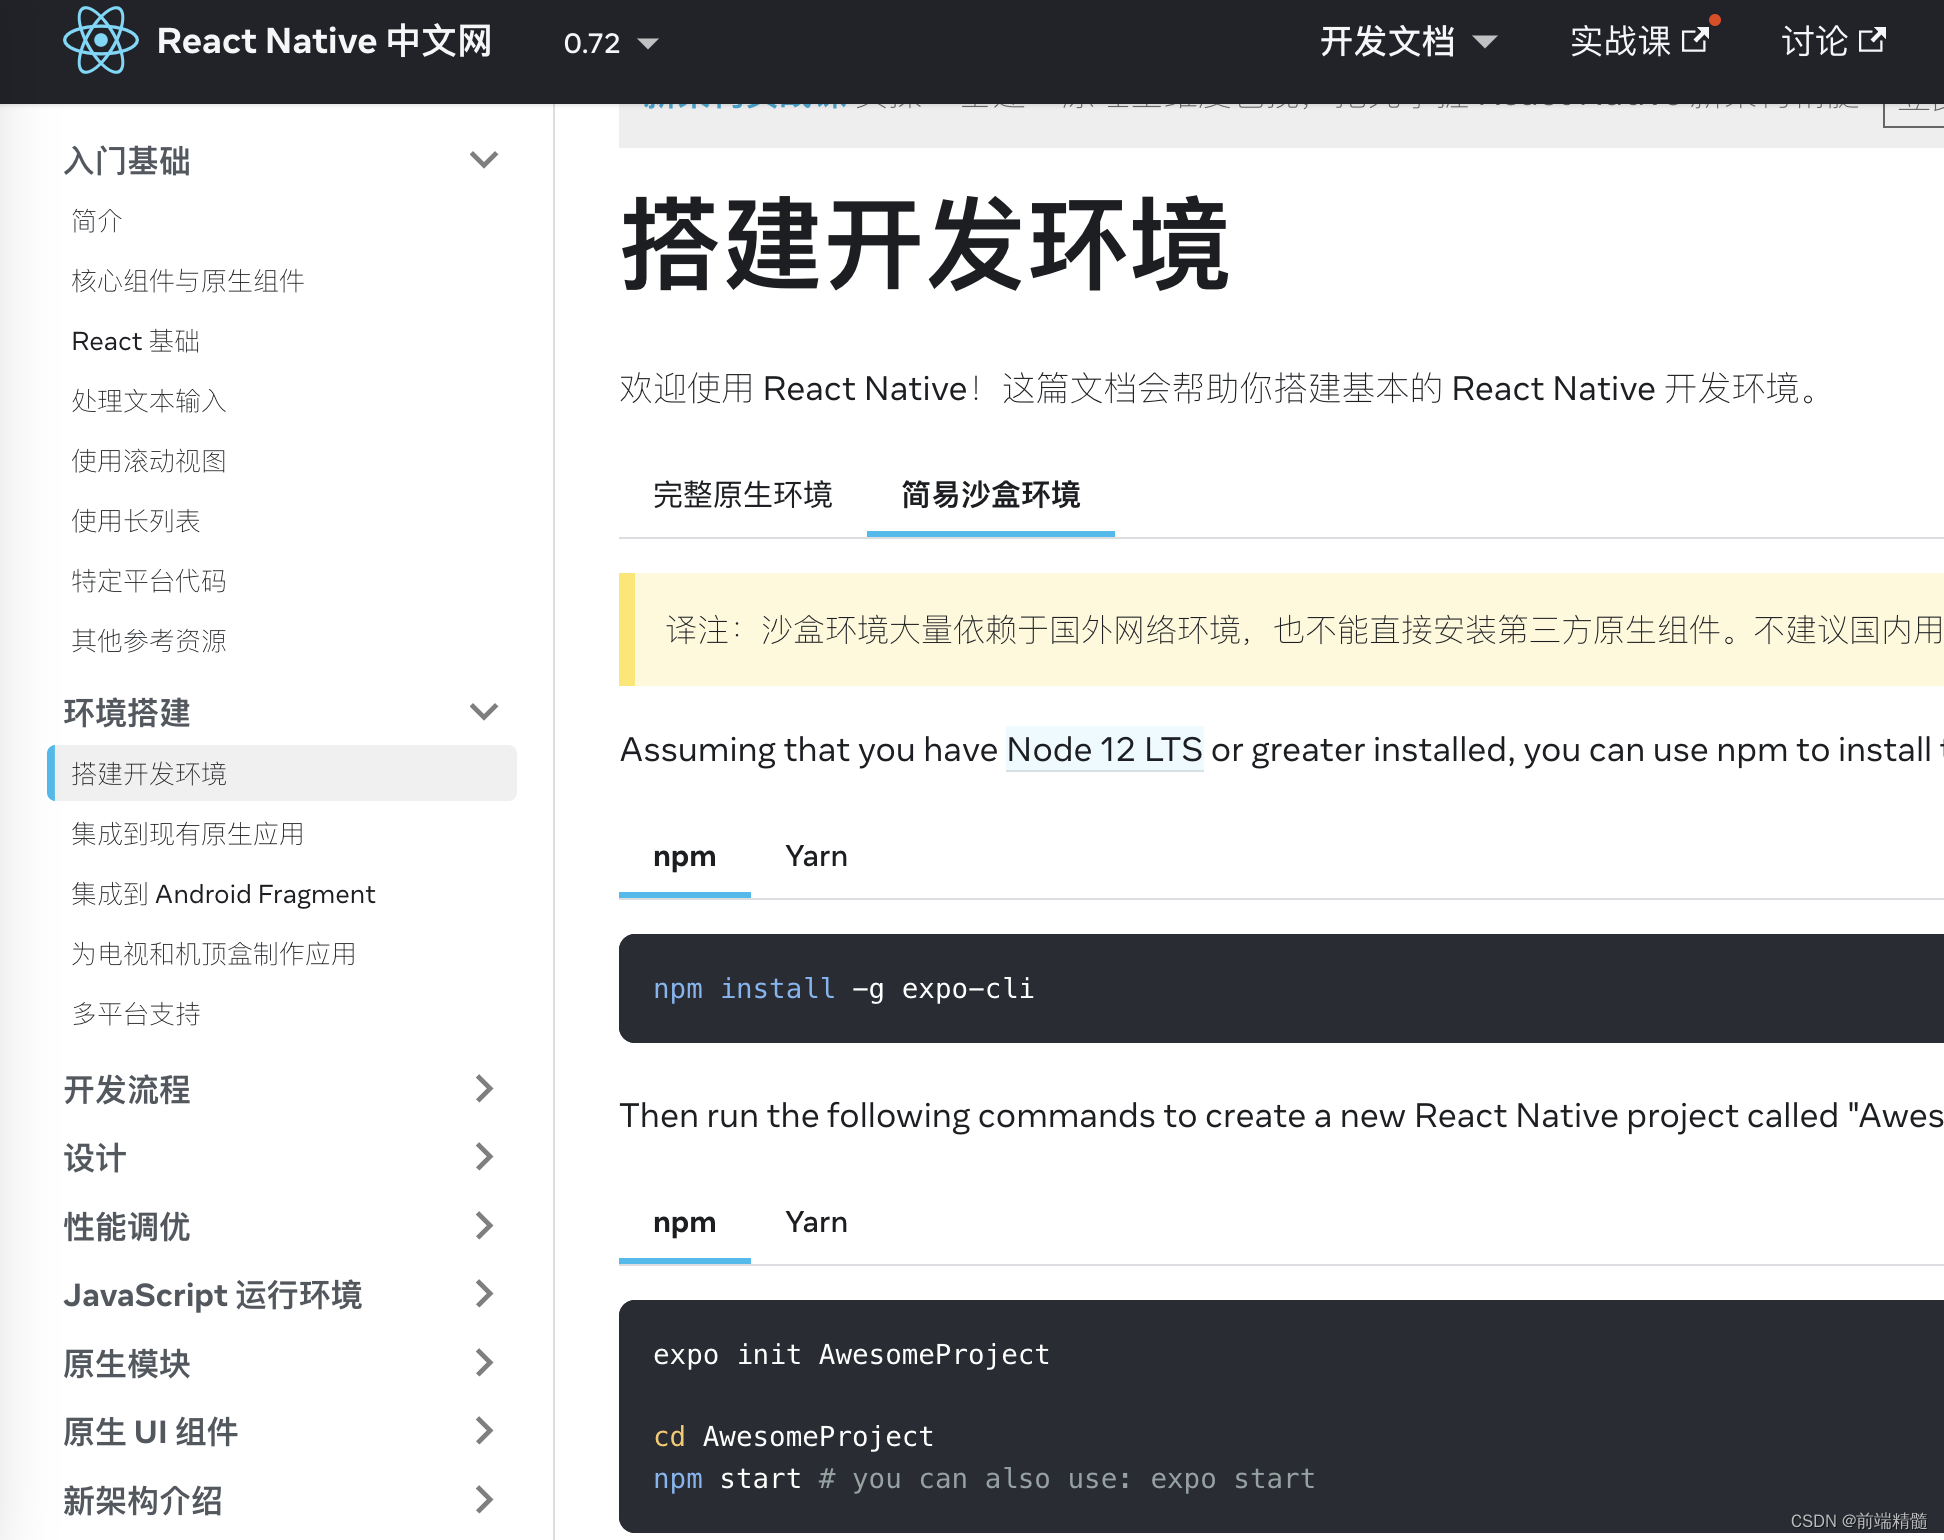Open the 实战课 external link
This screenshot has height=1540, width=1944.
[1640, 42]
